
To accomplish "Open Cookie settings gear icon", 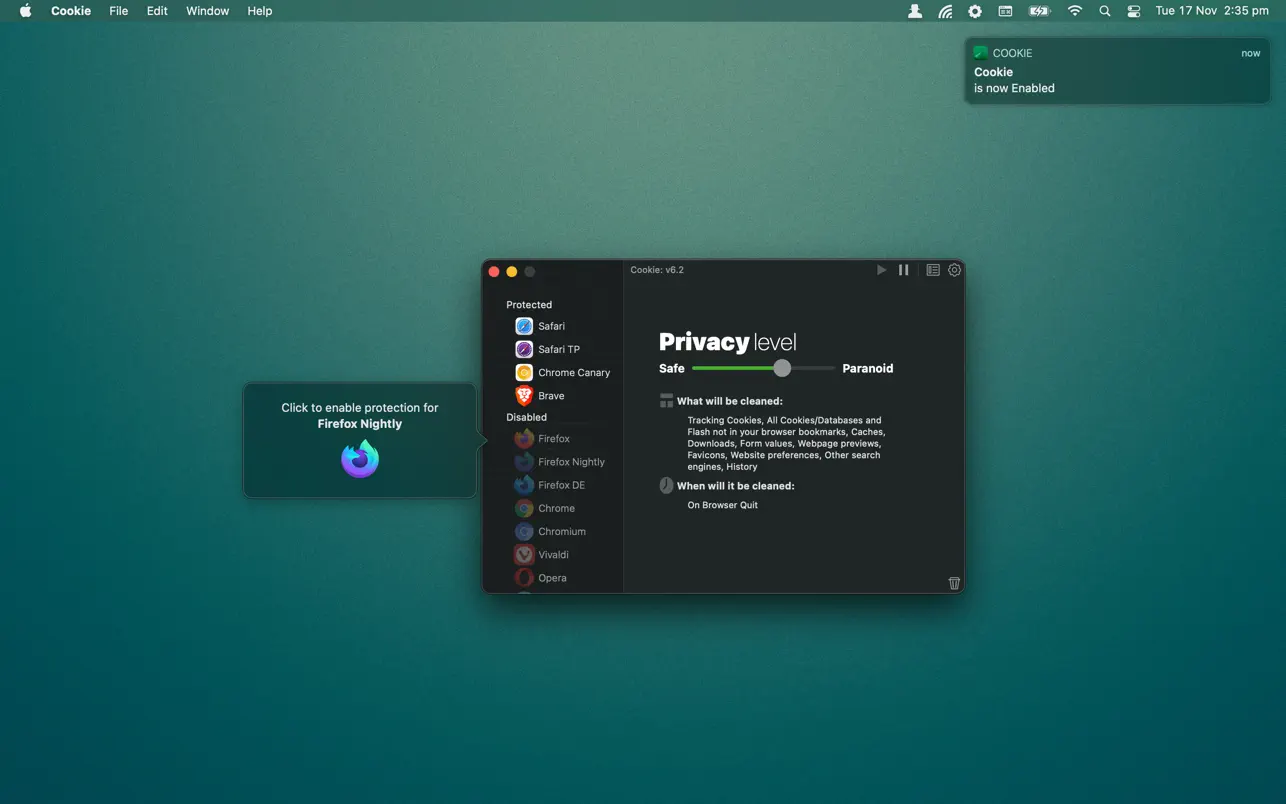I will click(955, 270).
